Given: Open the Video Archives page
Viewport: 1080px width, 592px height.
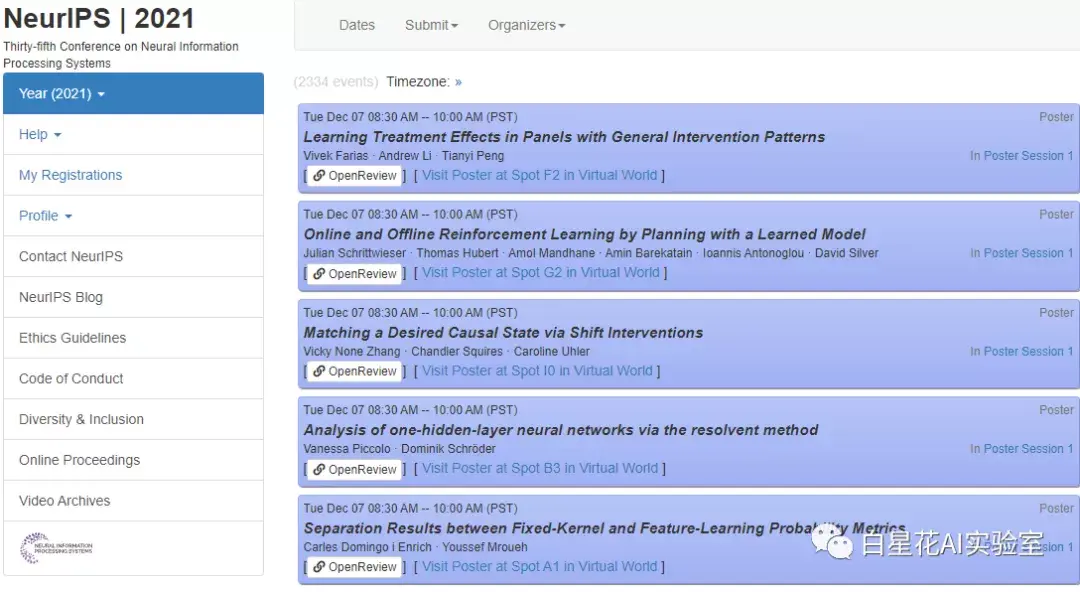Looking at the screenshot, I should [x=62, y=500].
